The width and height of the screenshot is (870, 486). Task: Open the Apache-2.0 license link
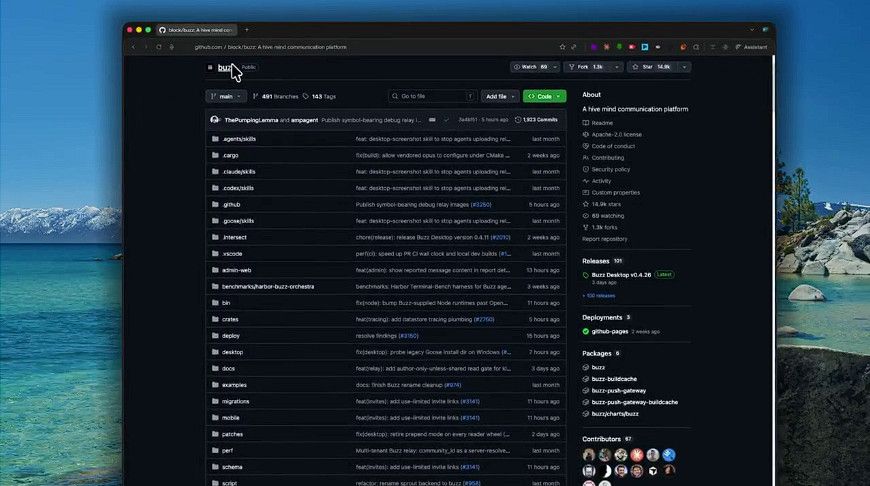[616, 135]
